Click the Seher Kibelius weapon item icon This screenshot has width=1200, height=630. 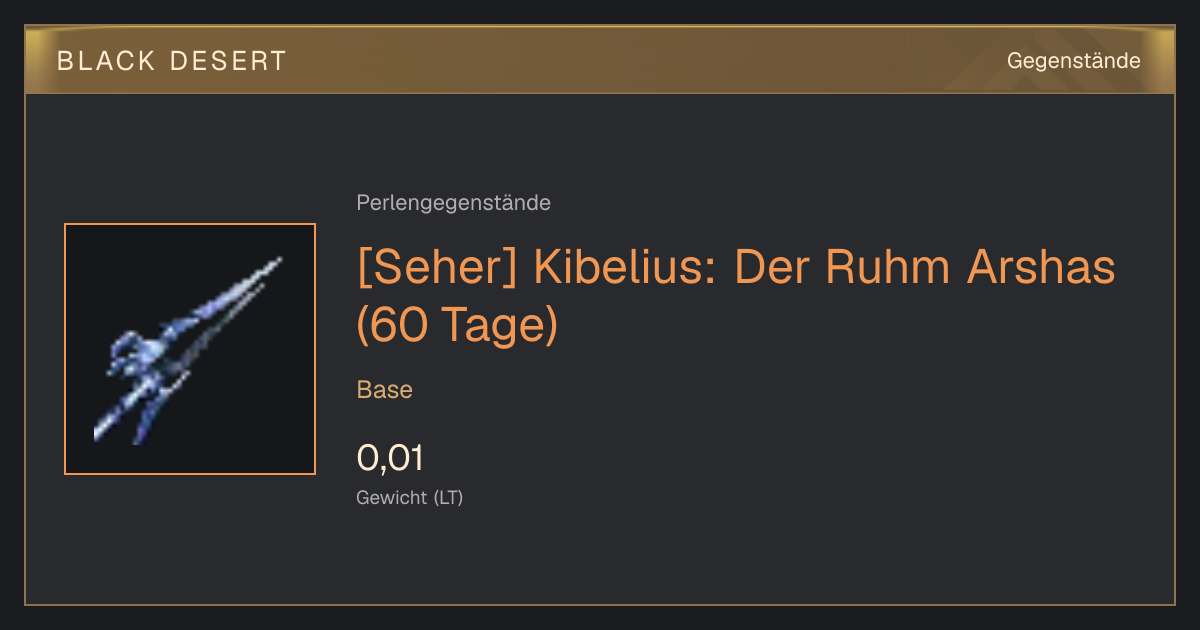[190, 349]
